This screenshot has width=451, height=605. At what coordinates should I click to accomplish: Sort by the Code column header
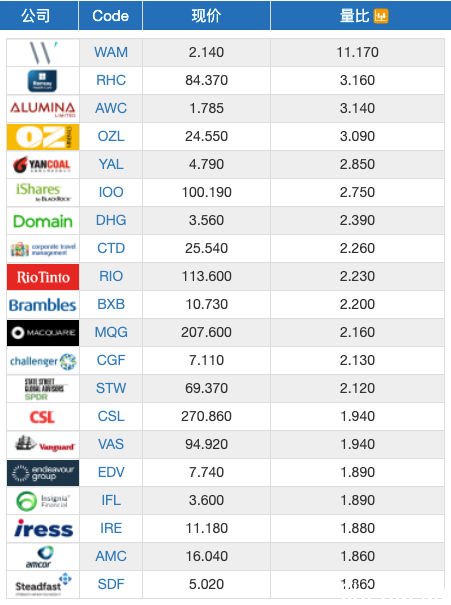click(x=110, y=15)
